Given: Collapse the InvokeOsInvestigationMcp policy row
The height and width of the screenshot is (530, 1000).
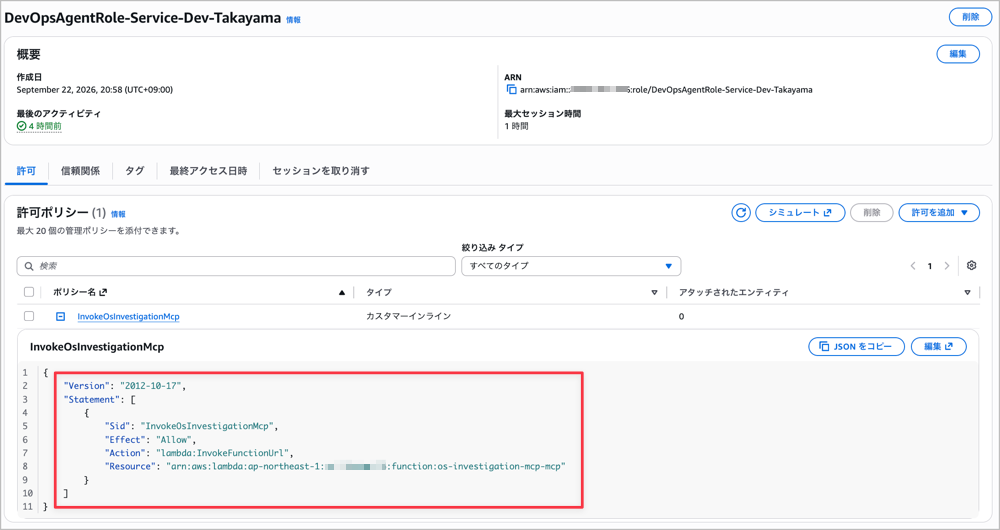Looking at the screenshot, I should pyautogui.click(x=61, y=316).
